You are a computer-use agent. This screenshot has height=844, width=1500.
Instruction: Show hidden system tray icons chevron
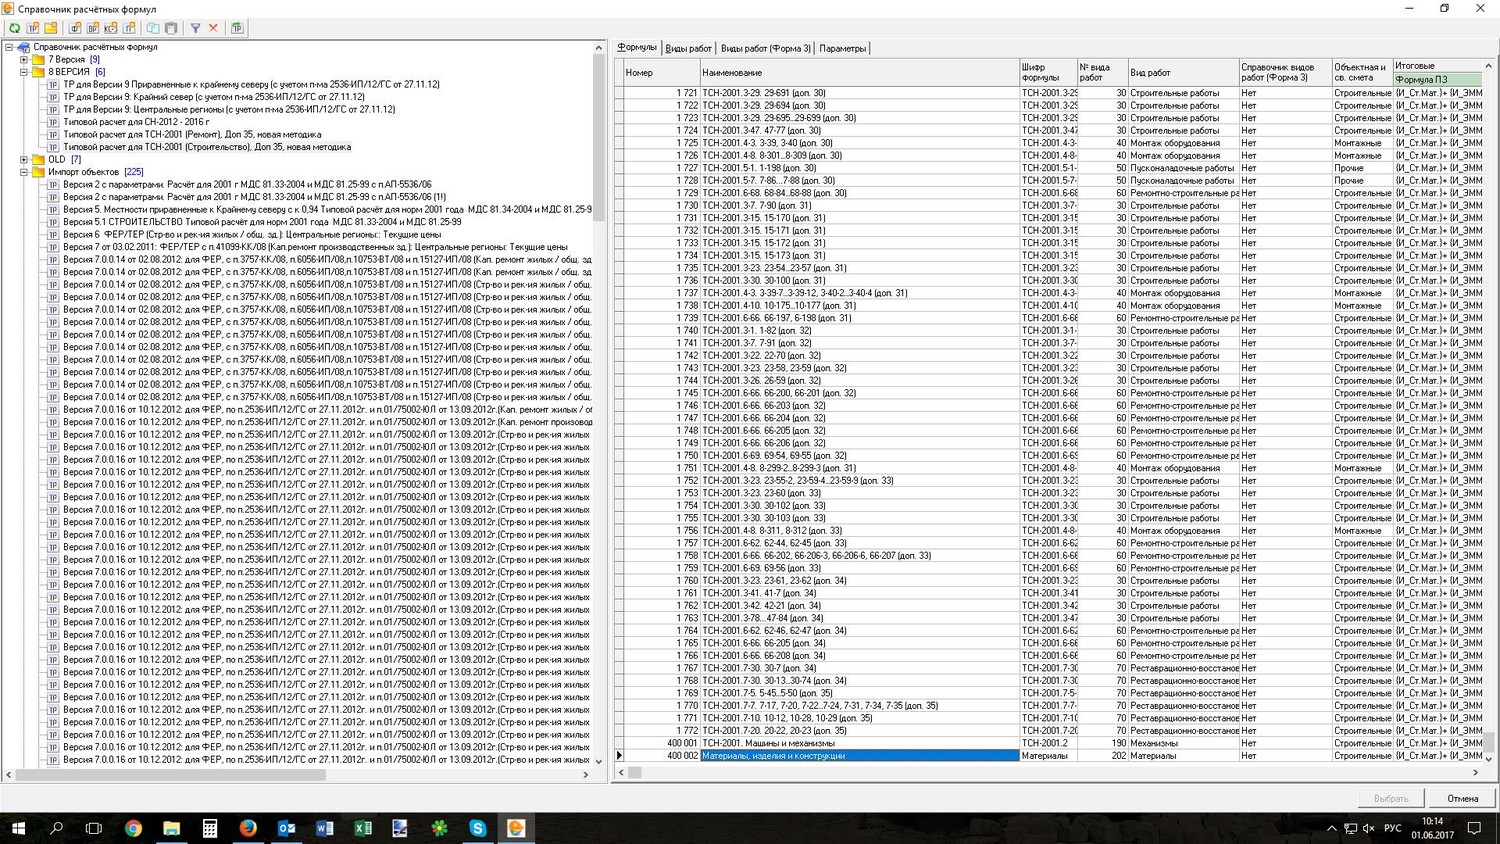(1331, 828)
